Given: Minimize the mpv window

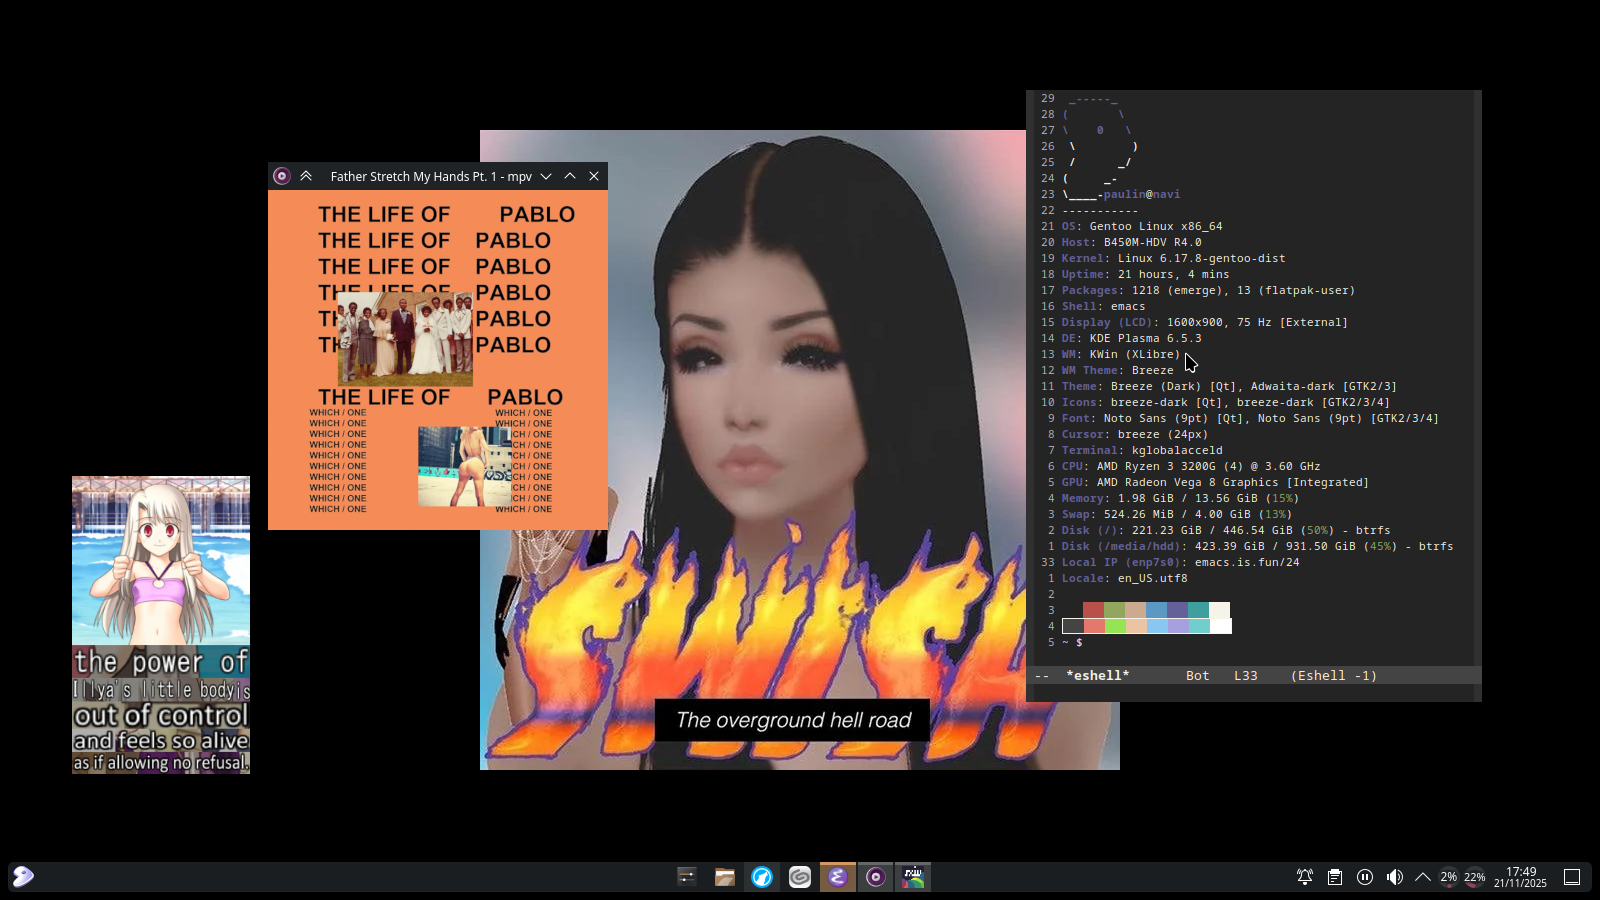Looking at the screenshot, I should [546, 176].
